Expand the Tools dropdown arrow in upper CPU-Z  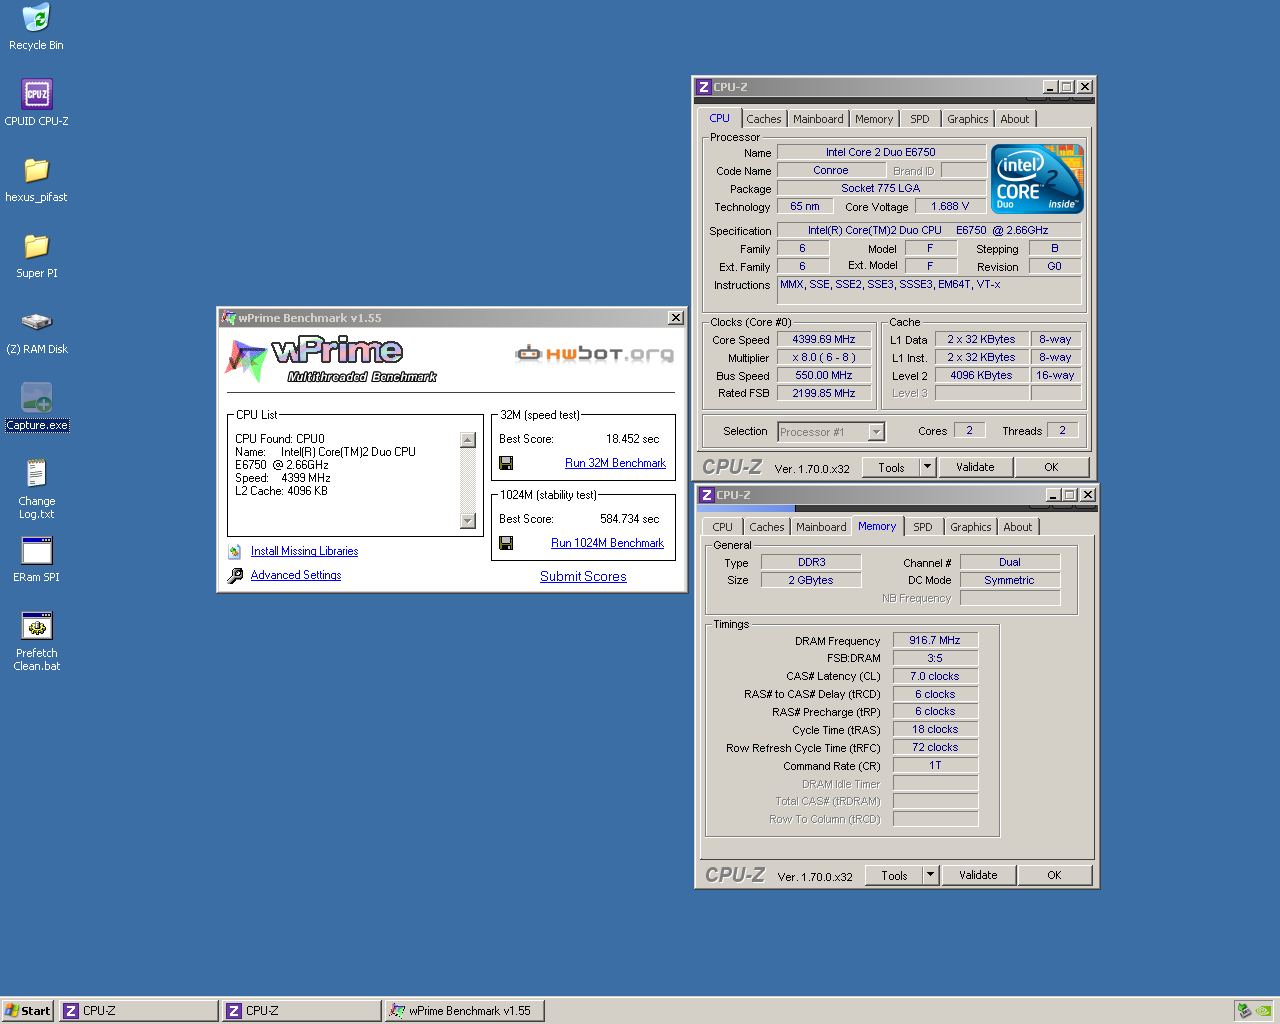pyautogui.click(x=927, y=467)
